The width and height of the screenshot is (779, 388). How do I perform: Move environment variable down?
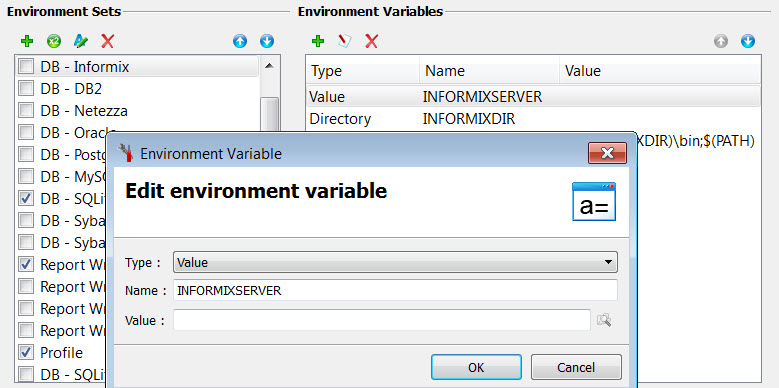[x=748, y=41]
